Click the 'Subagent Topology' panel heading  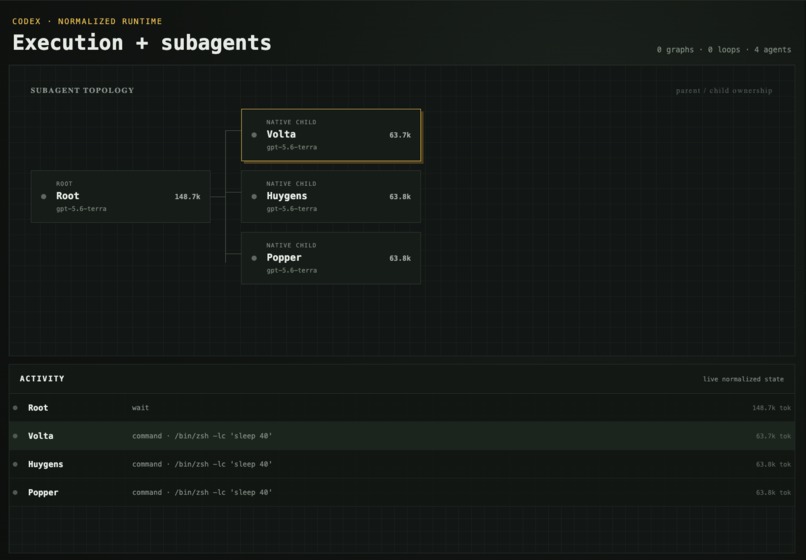pyautogui.click(x=82, y=91)
